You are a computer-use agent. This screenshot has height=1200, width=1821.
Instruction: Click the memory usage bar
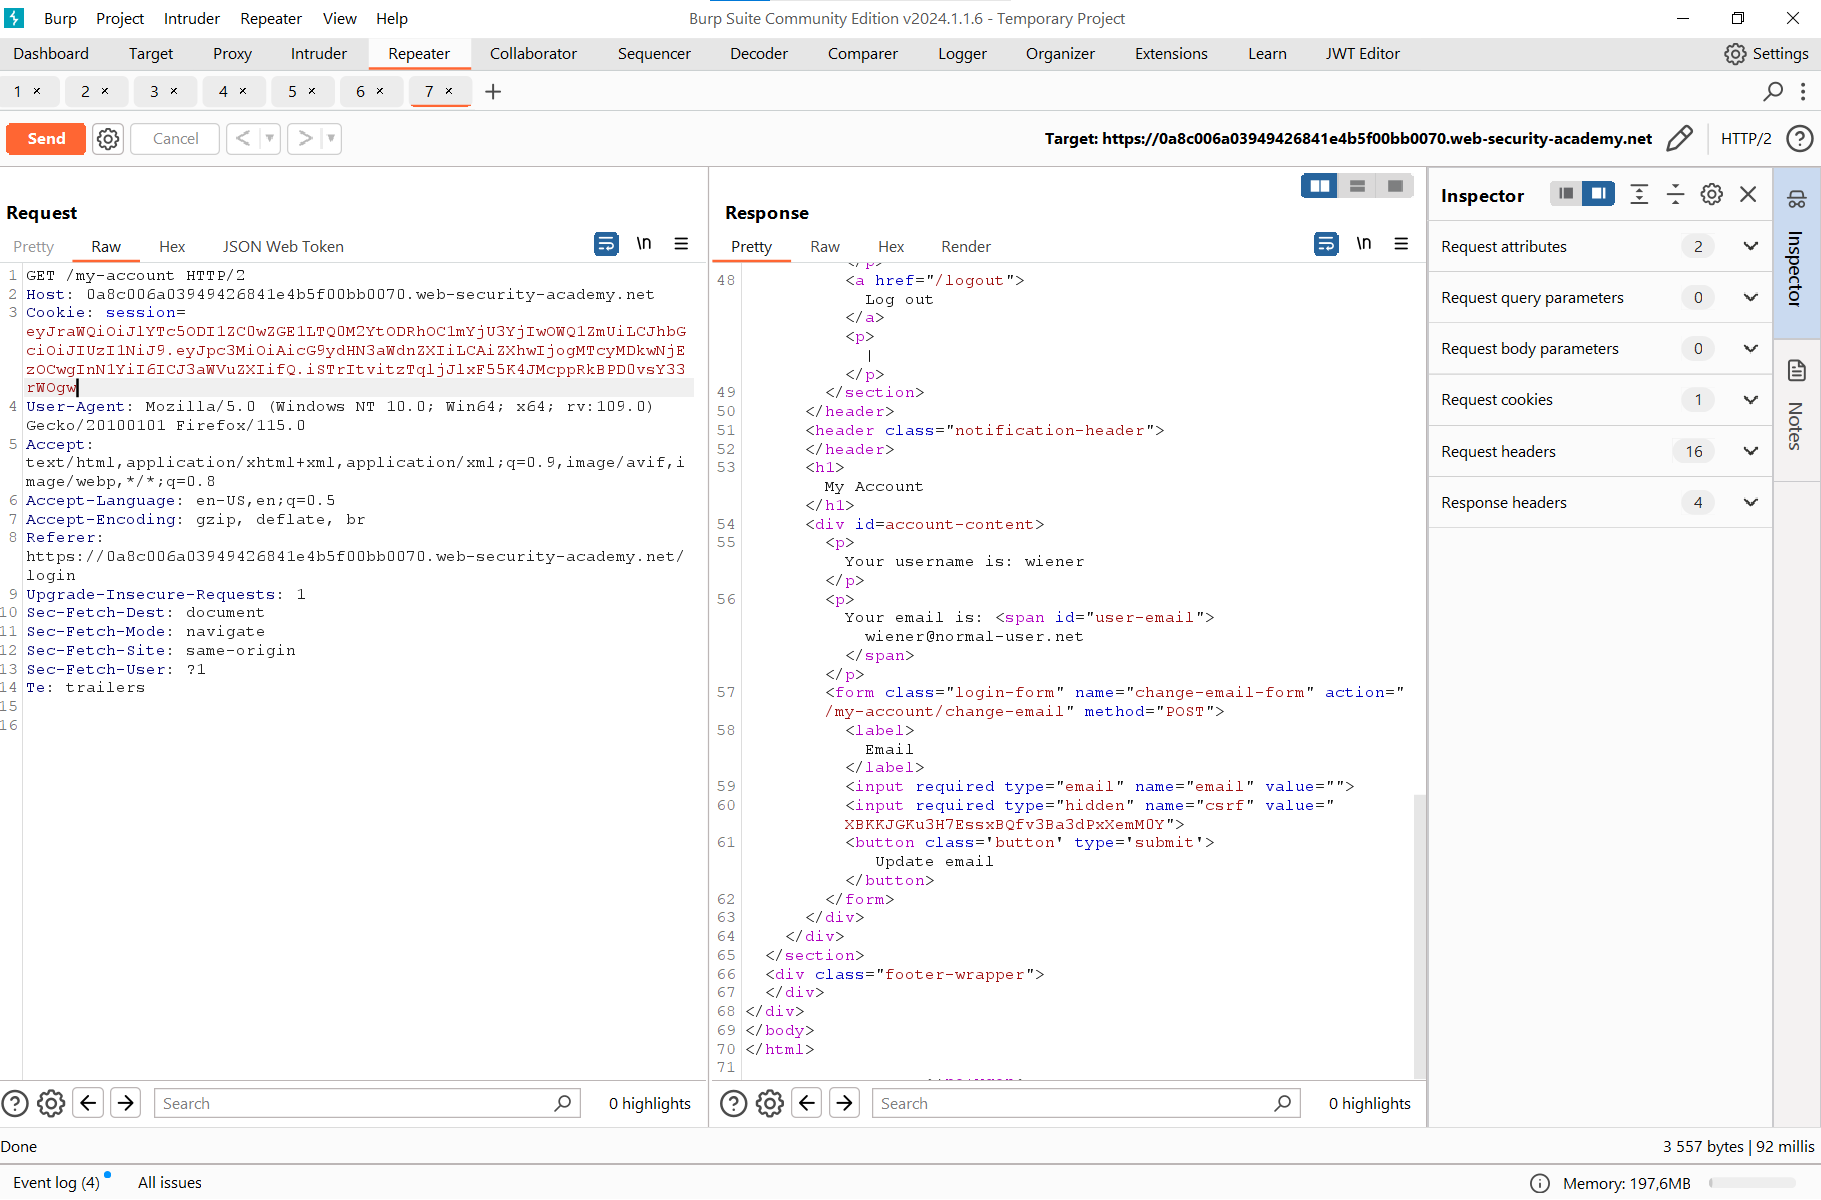1752,1183
